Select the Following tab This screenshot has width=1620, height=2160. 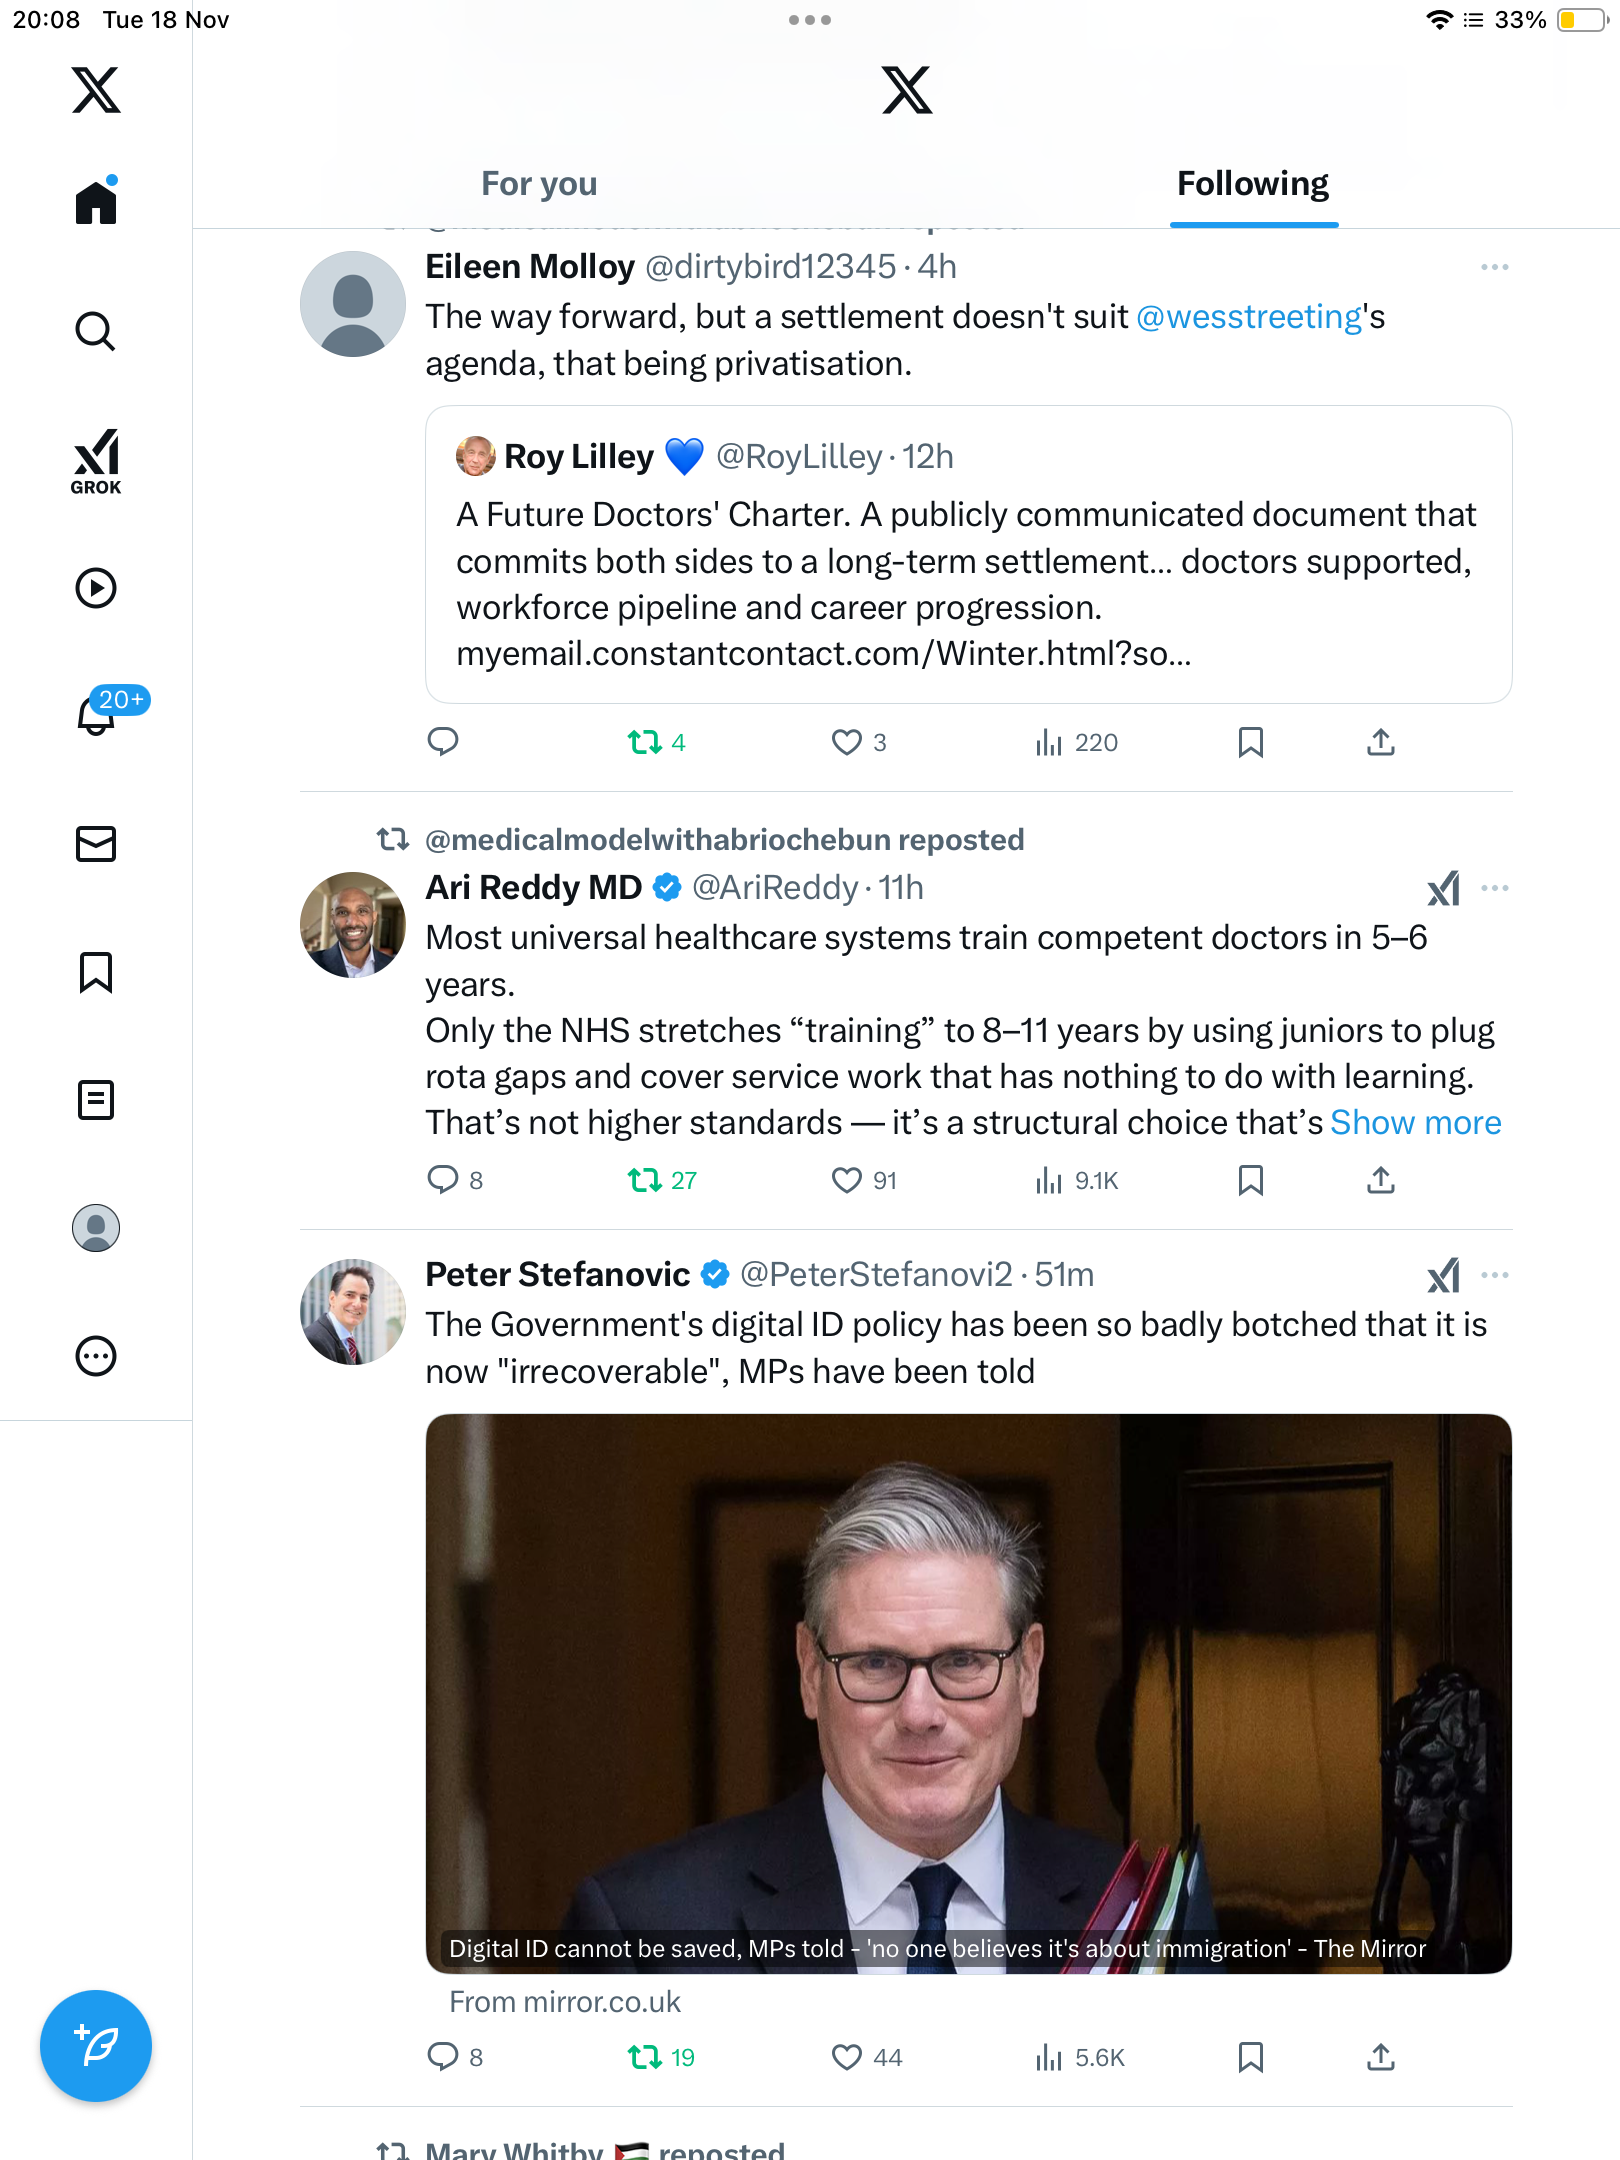click(x=1252, y=184)
